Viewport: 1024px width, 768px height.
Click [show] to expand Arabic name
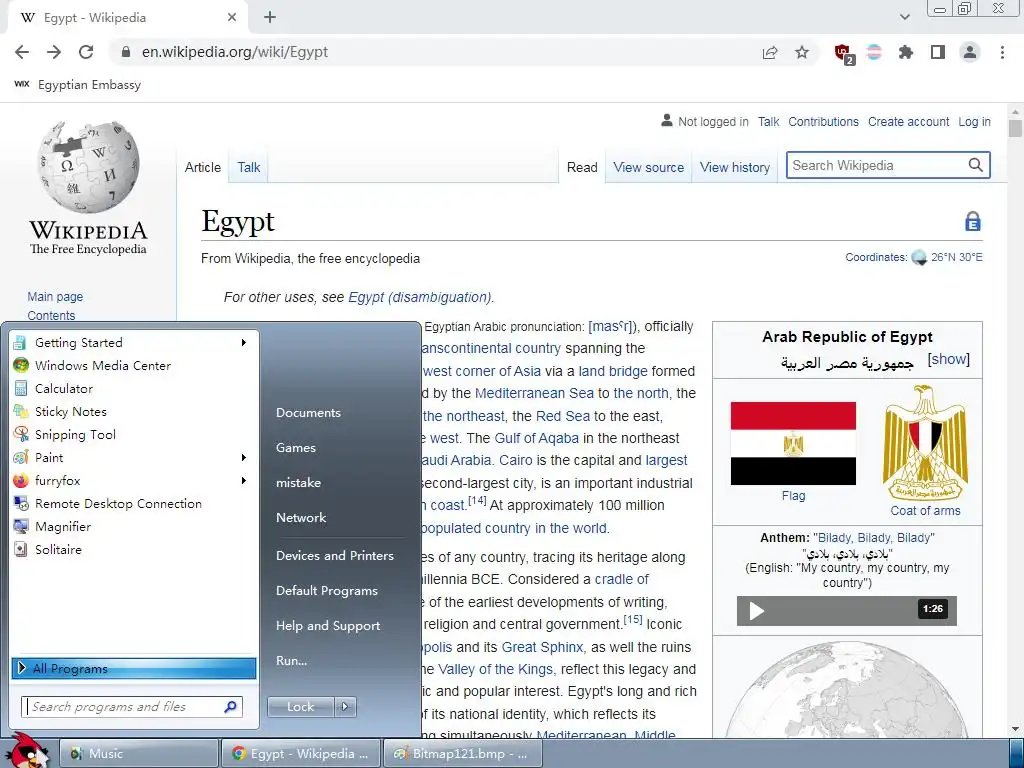tap(948, 359)
